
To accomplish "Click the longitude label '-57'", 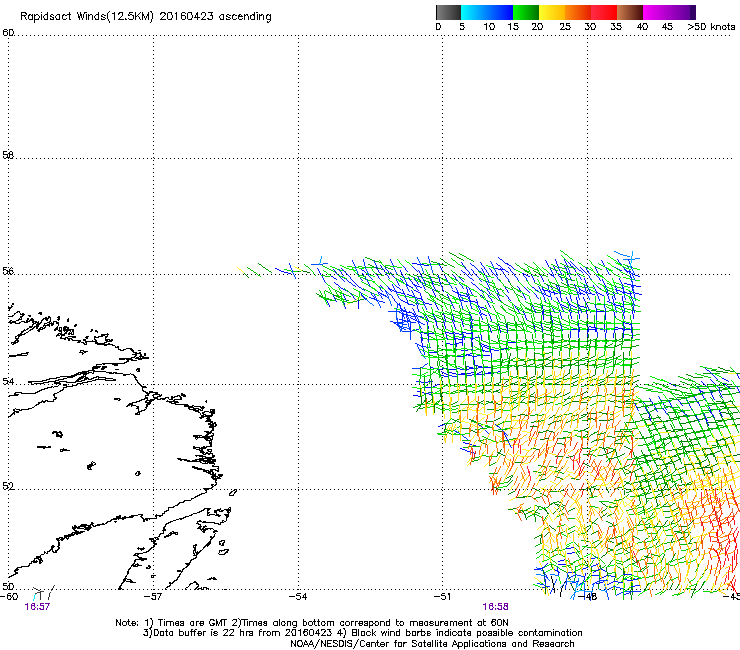I will point(152,596).
